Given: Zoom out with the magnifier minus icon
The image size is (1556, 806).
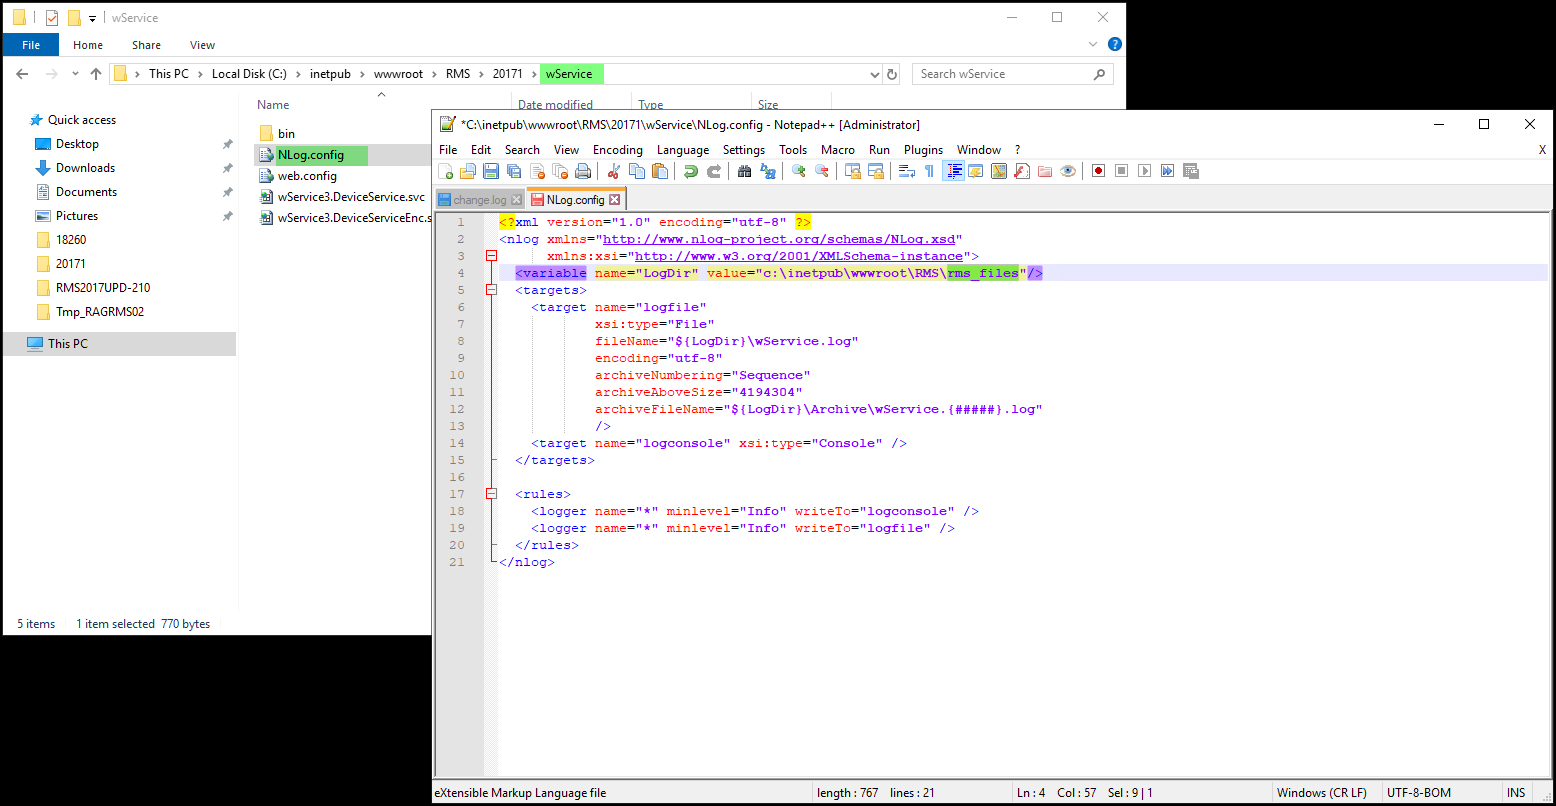Looking at the screenshot, I should click(822, 171).
